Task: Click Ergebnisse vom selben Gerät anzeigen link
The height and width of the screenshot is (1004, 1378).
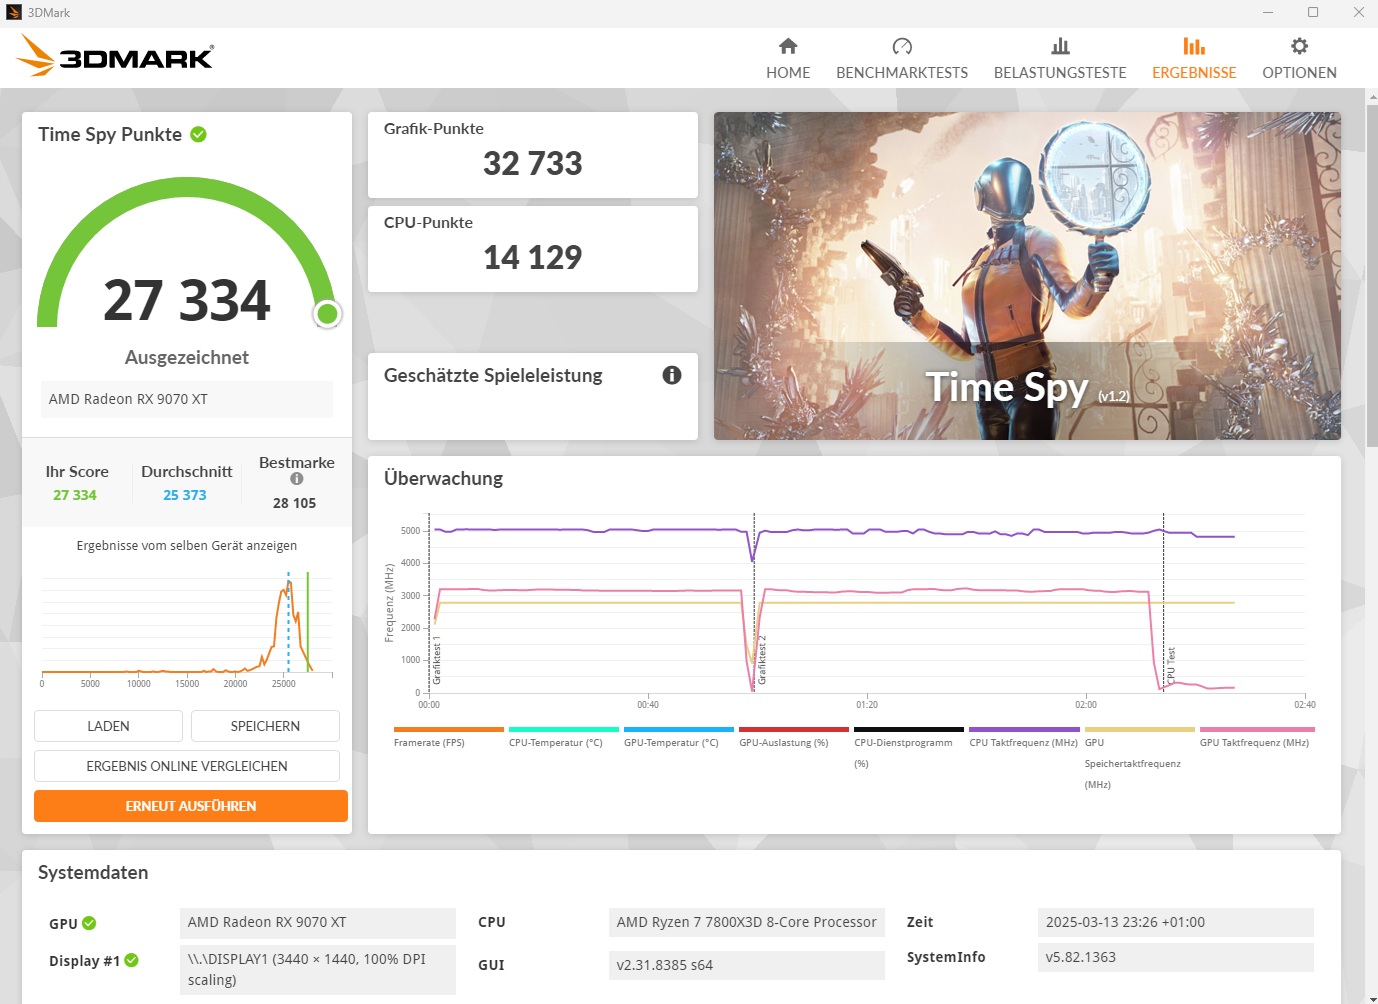Action: (x=187, y=546)
